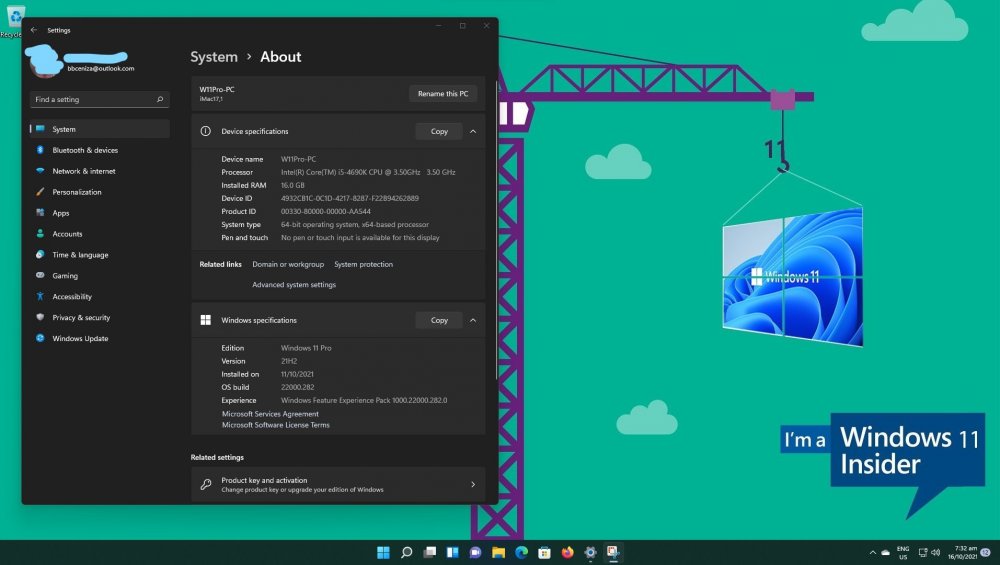Click the network tray icon
Screen dimensions: 1000x565
coord(923,552)
